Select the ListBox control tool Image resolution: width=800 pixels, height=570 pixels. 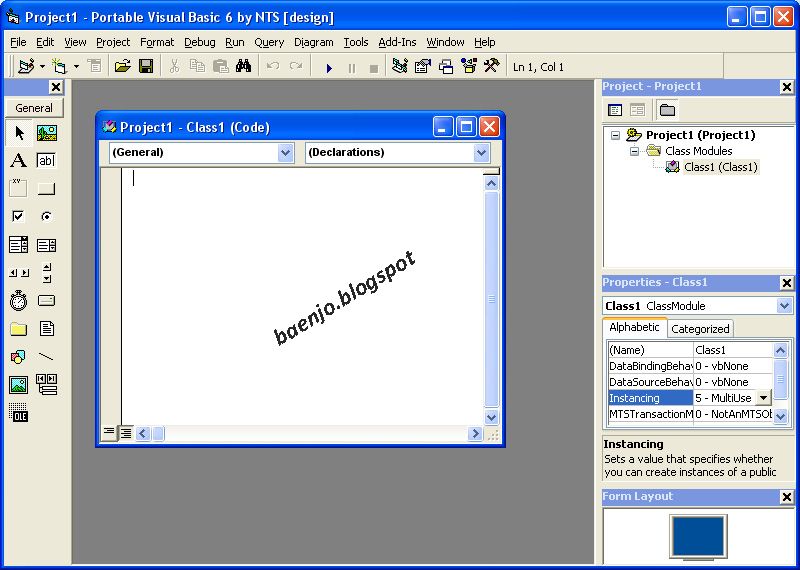46,245
